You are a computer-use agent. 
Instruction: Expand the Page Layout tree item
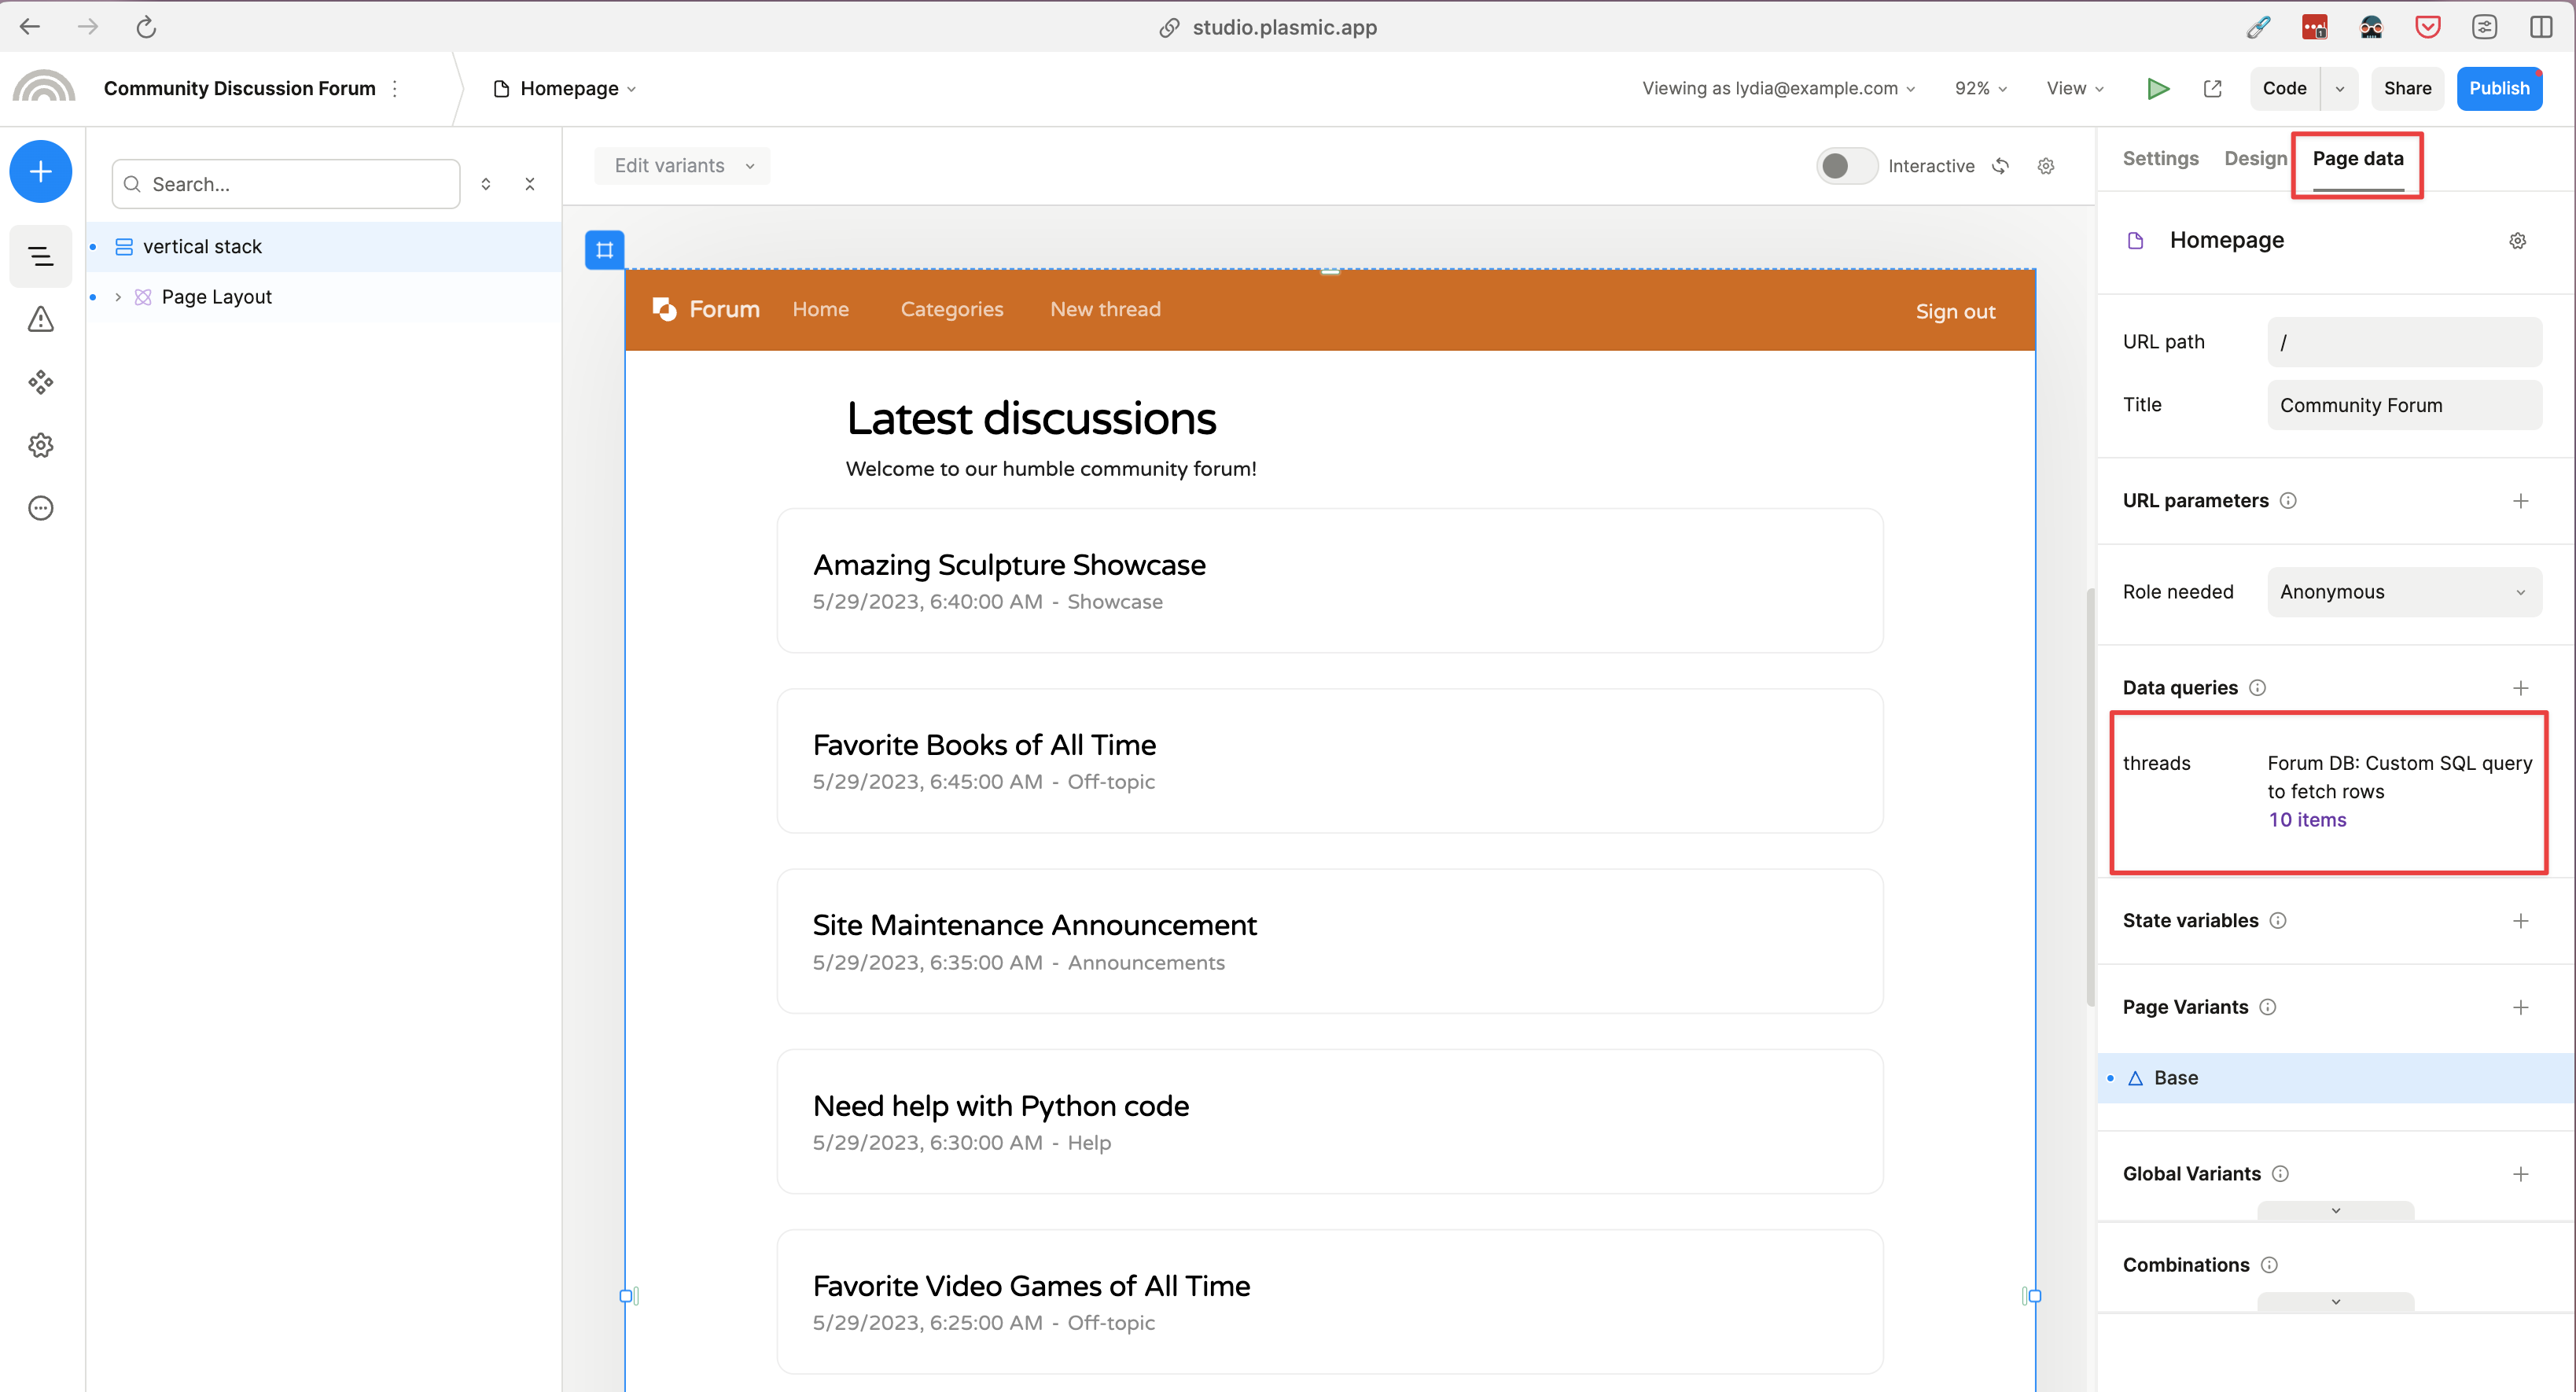tap(118, 297)
